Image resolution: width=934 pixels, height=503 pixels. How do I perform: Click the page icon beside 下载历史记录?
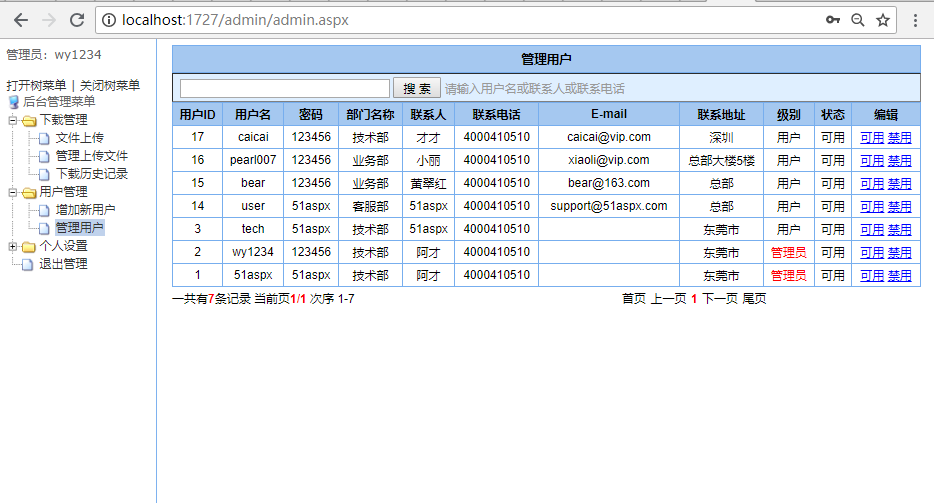pos(44,174)
